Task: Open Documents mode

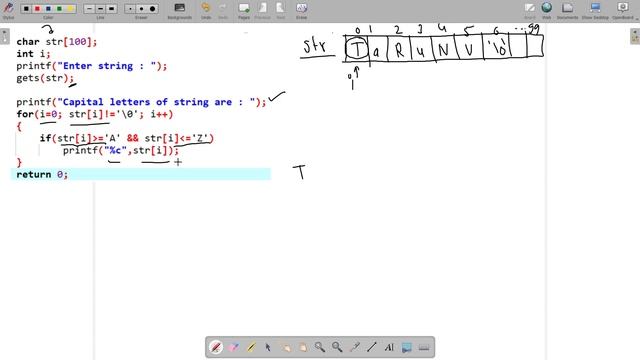Action: (567, 10)
